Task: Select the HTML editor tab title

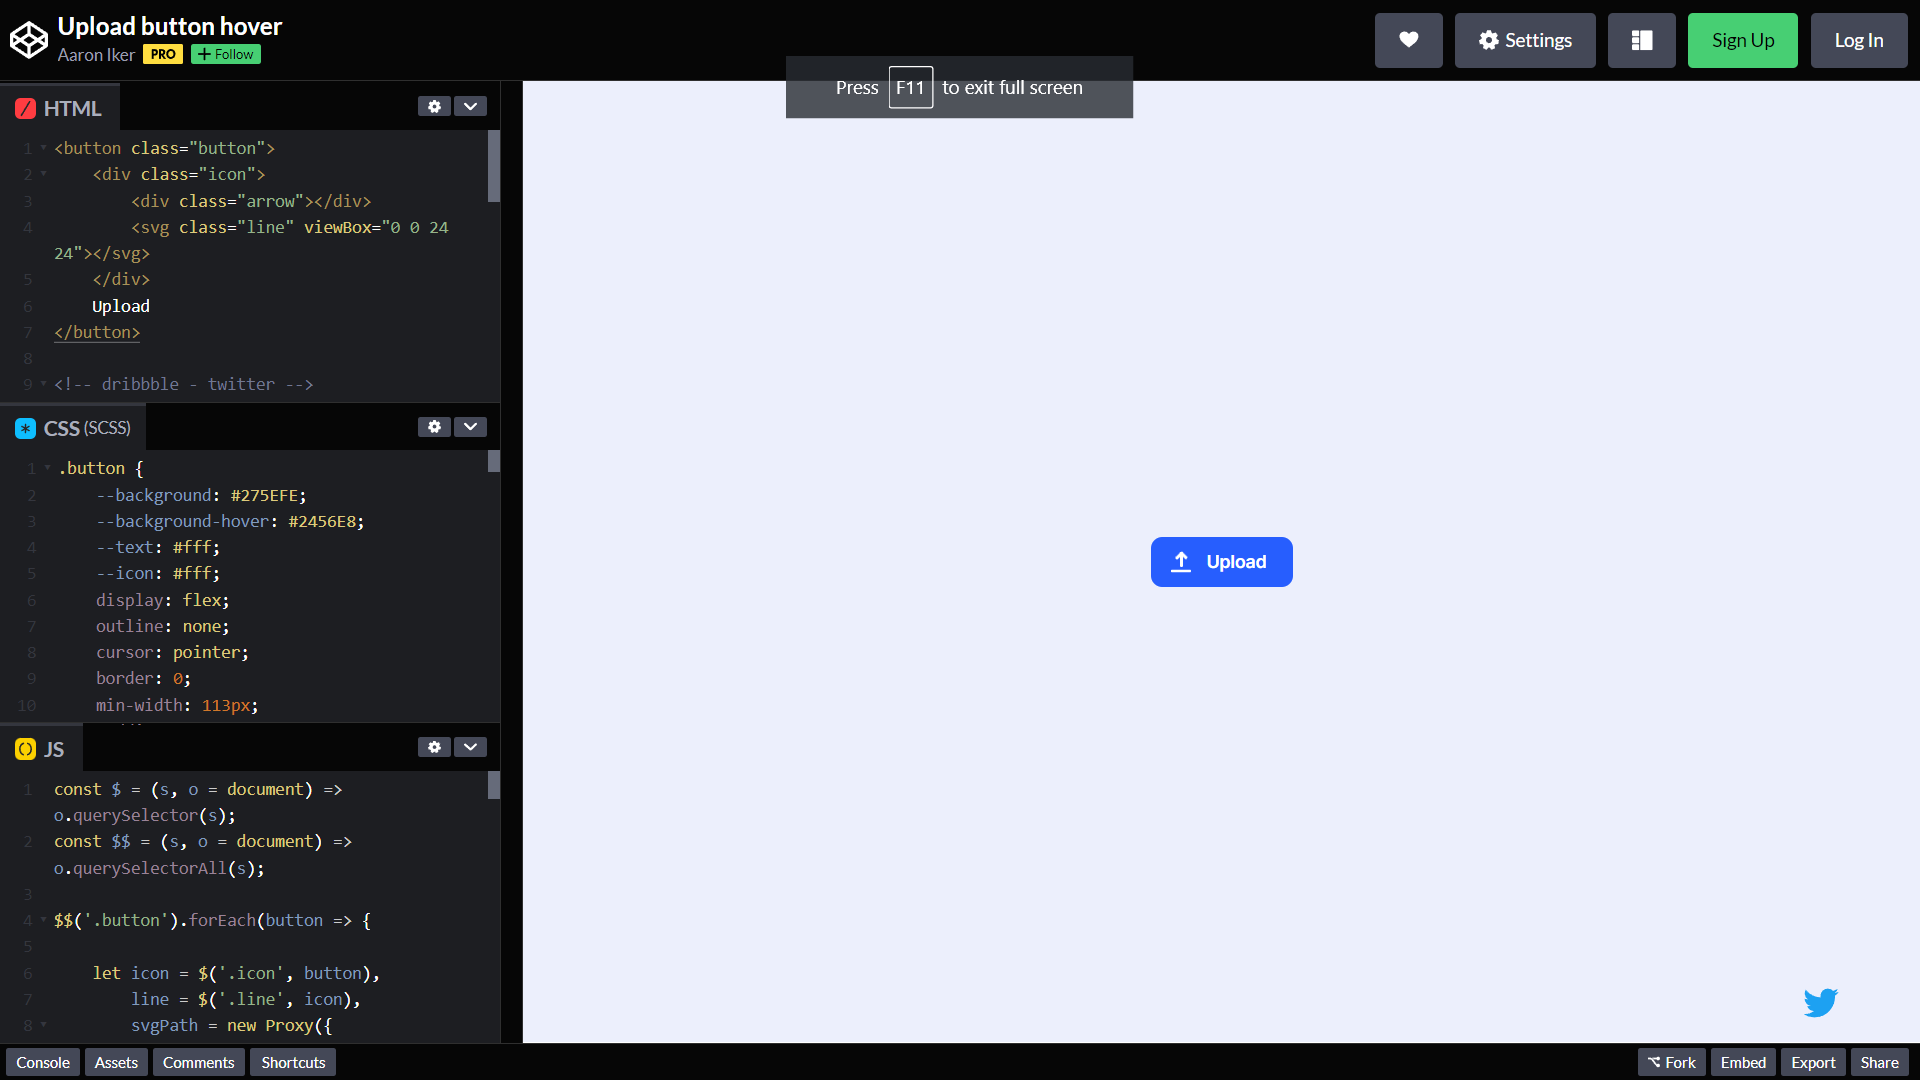Action: click(60, 108)
